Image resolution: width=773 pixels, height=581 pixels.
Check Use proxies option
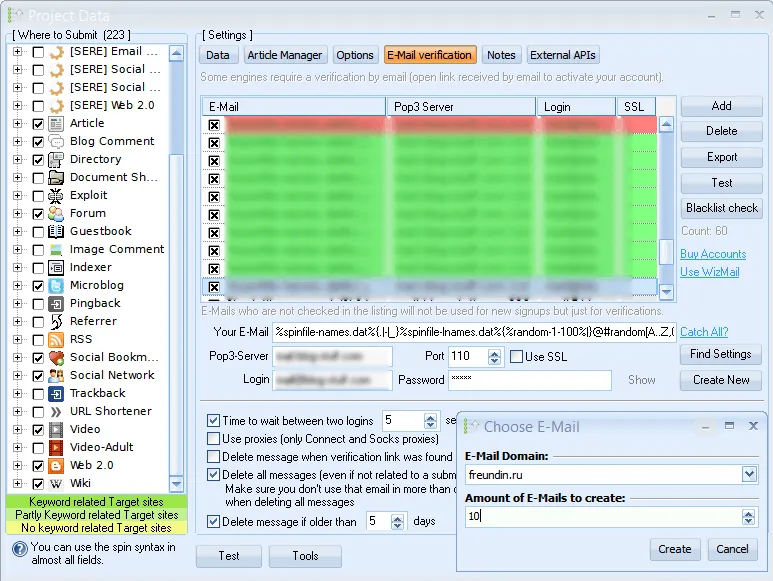point(213,439)
